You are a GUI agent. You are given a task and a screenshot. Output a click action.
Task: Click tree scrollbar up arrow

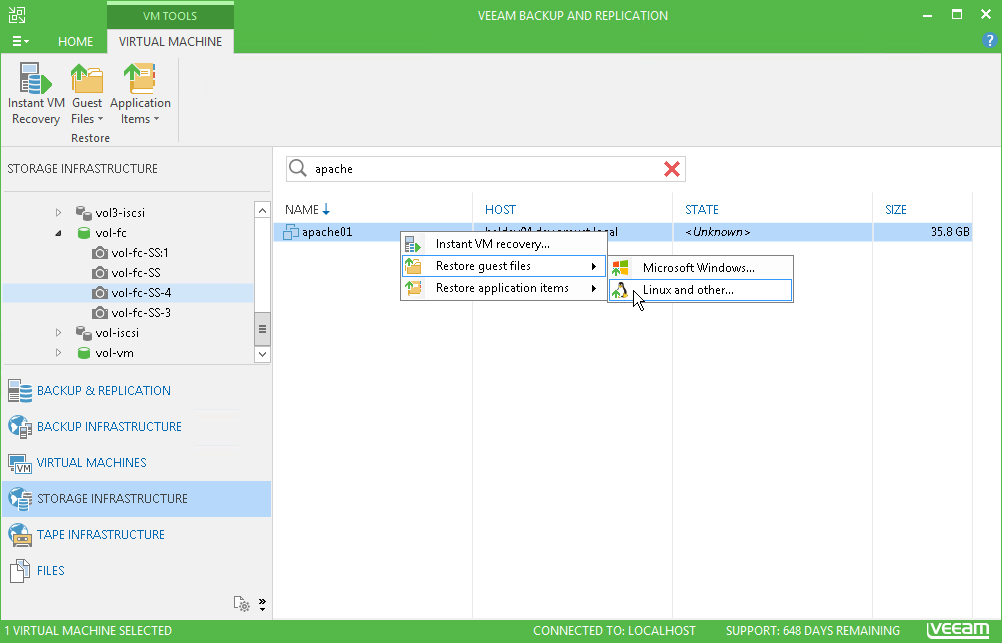click(262, 210)
